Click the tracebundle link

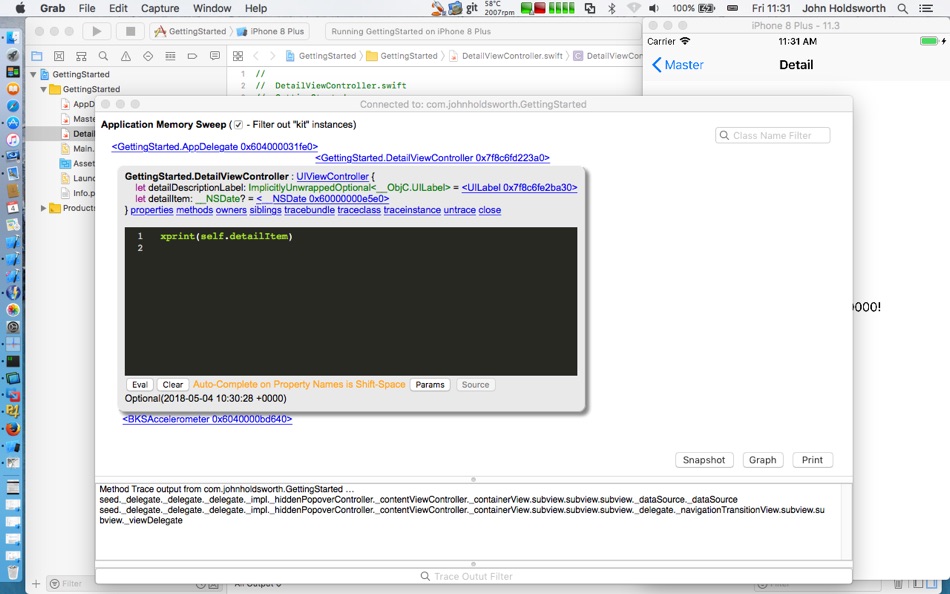pyautogui.click(x=310, y=210)
